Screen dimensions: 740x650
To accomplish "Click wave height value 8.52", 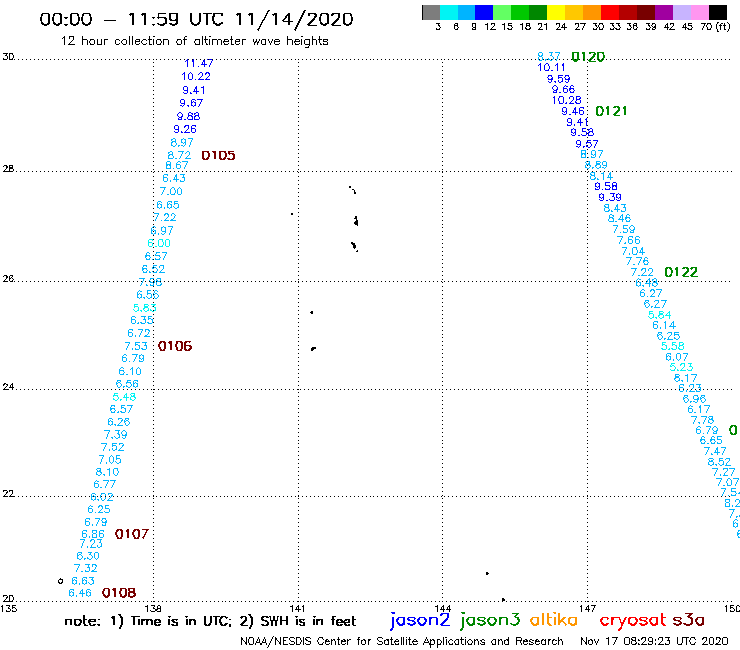I will coord(719,462).
